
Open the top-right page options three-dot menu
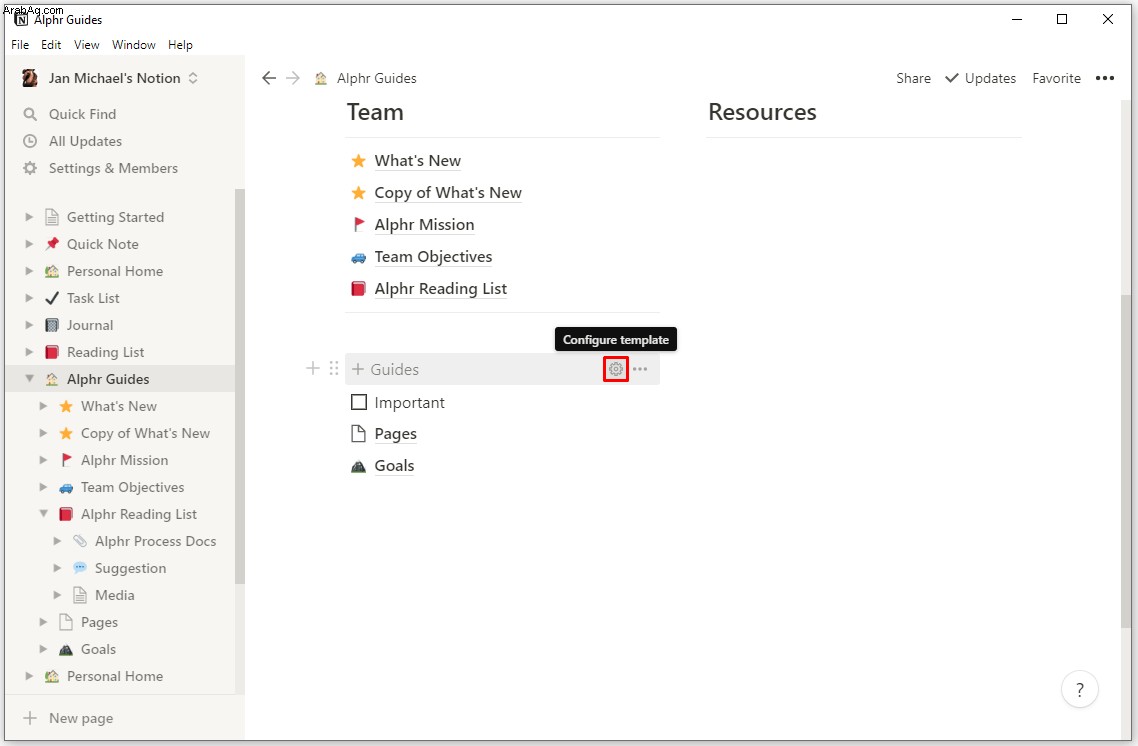click(x=1105, y=78)
